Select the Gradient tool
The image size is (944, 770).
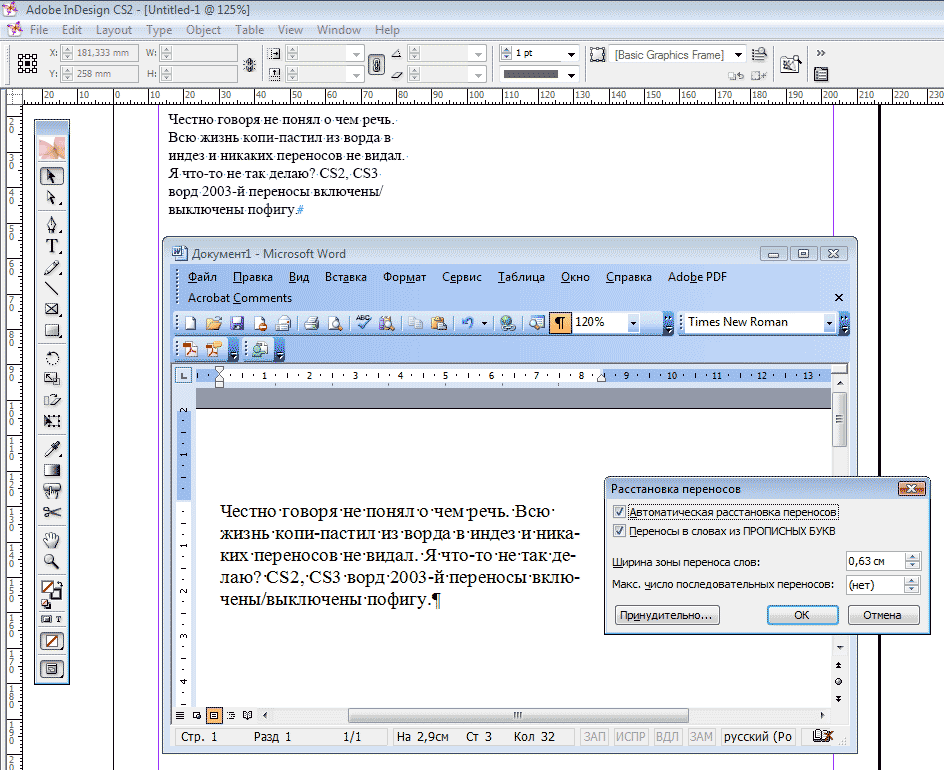tap(52, 470)
